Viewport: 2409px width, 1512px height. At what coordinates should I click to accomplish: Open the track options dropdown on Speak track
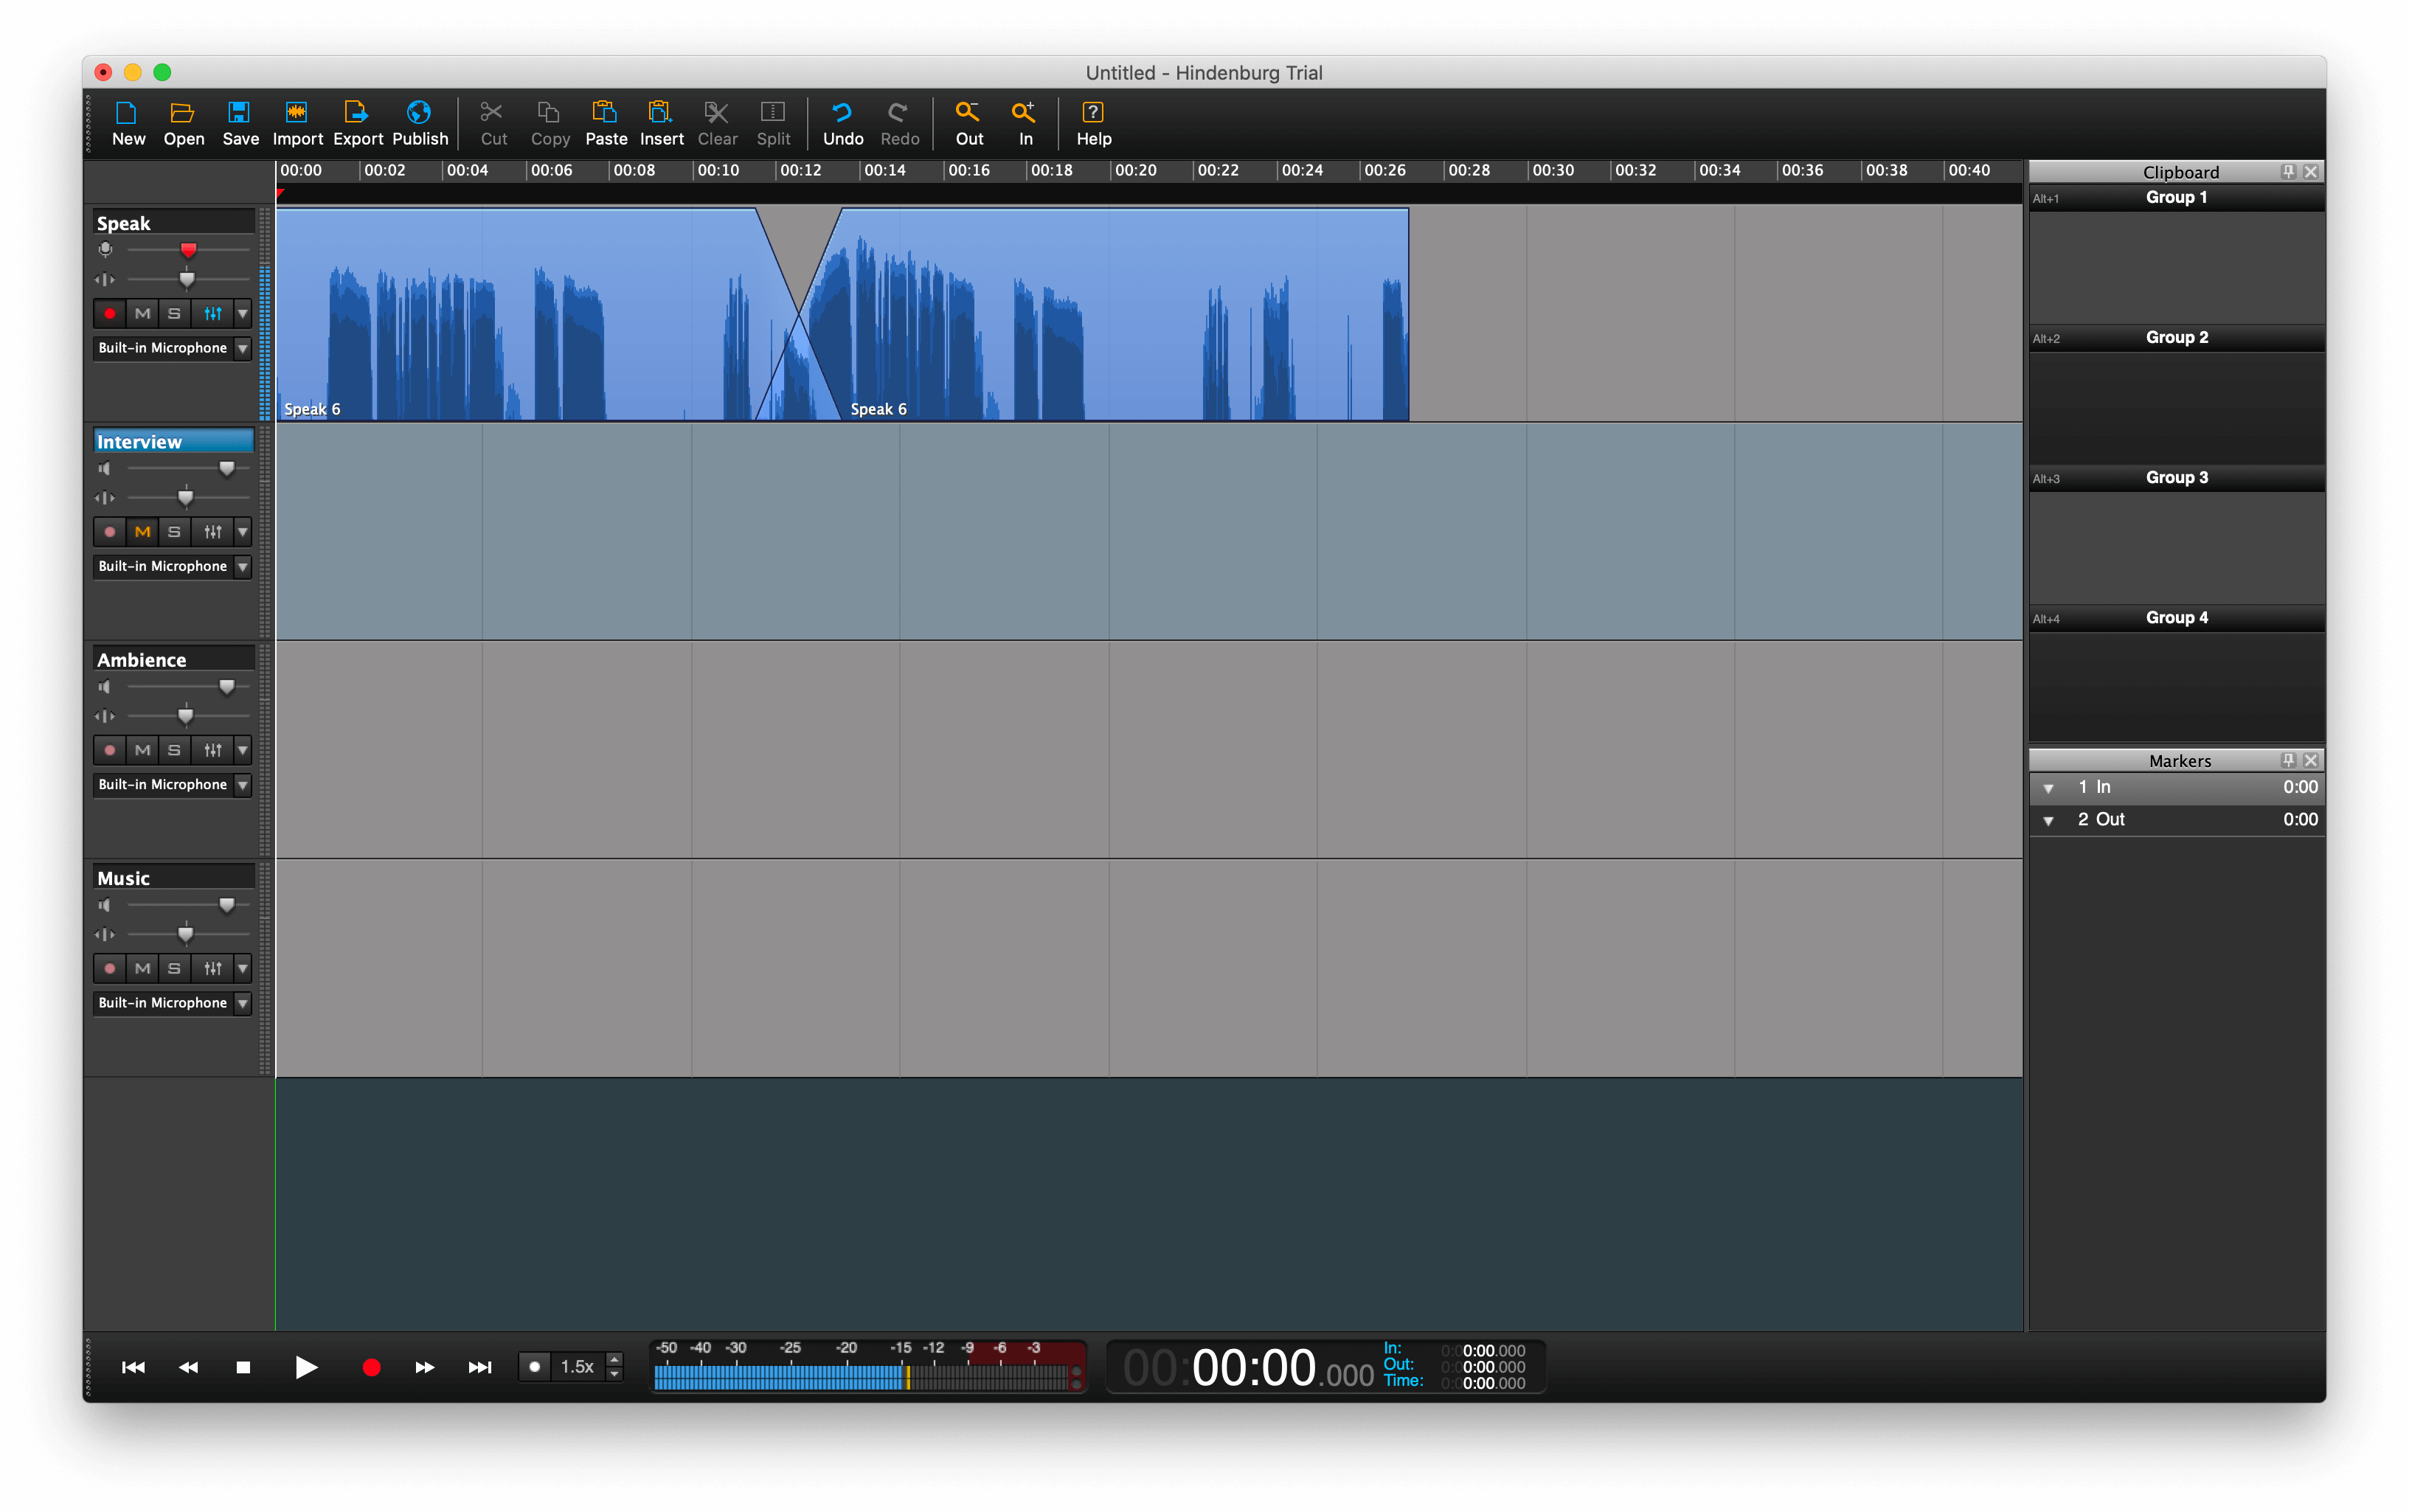[242, 313]
